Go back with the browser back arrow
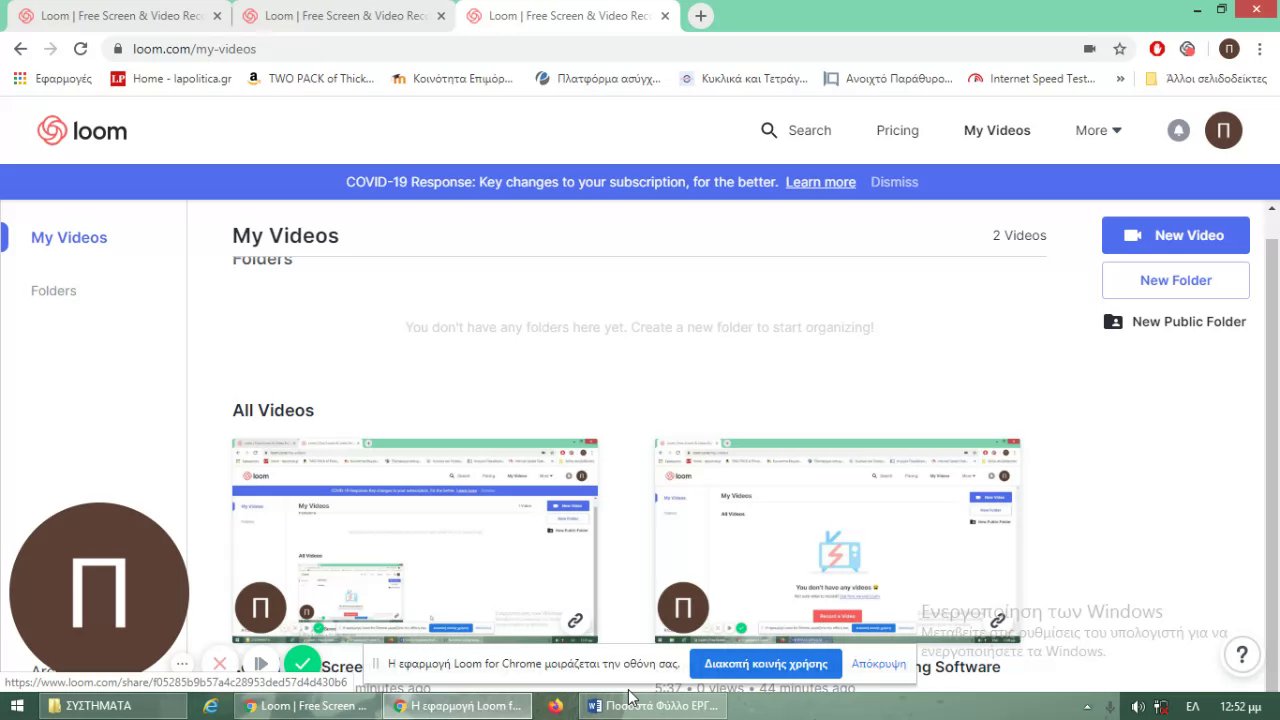The width and height of the screenshot is (1280, 720). click(x=20, y=48)
